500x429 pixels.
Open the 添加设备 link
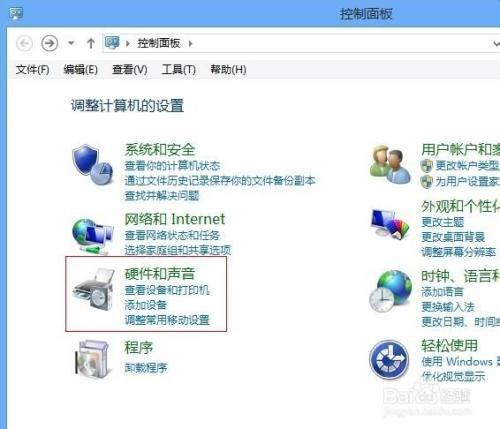(x=146, y=305)
